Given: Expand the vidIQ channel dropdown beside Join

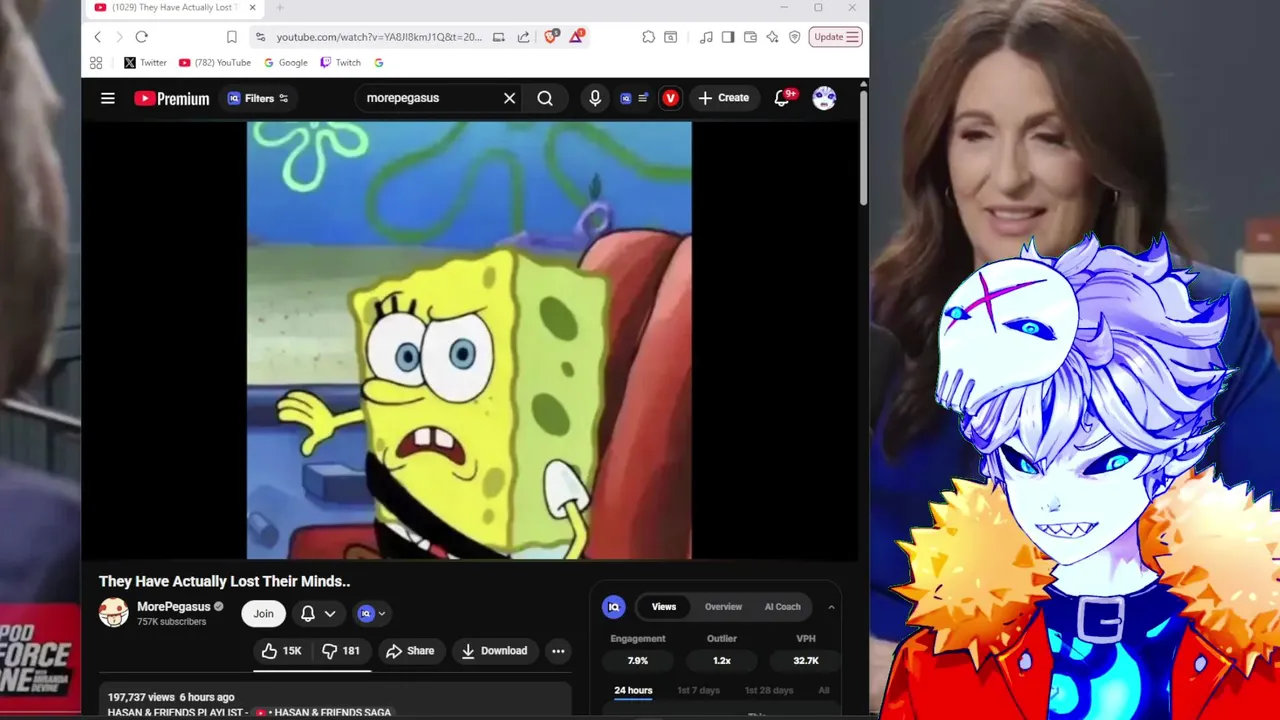Looking at the screenshot, I should [x=372, y=614].
